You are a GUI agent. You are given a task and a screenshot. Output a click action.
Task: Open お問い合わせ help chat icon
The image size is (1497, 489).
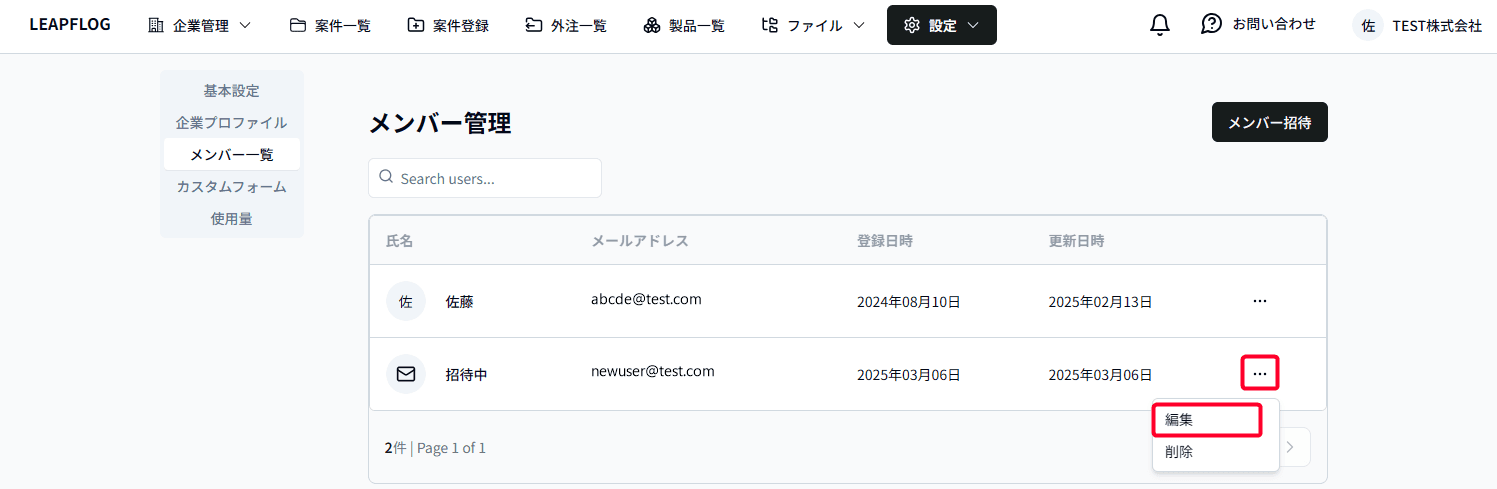[x=1211, y=24]
